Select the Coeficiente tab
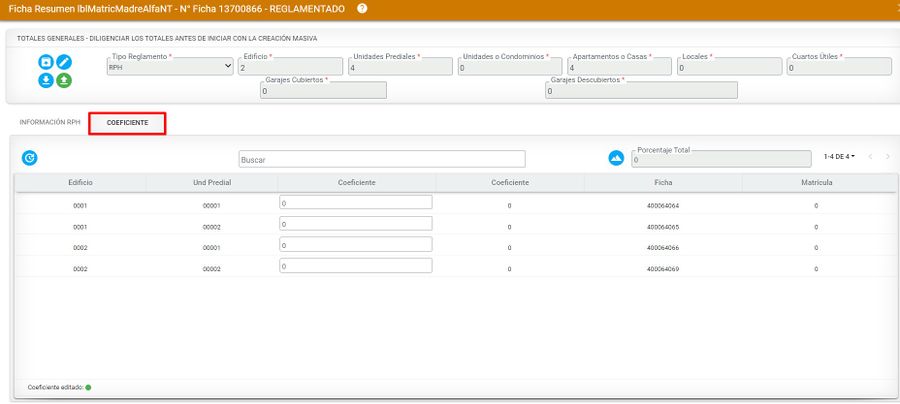This screenshot has height=404, width=900. [x=127, y=123]
